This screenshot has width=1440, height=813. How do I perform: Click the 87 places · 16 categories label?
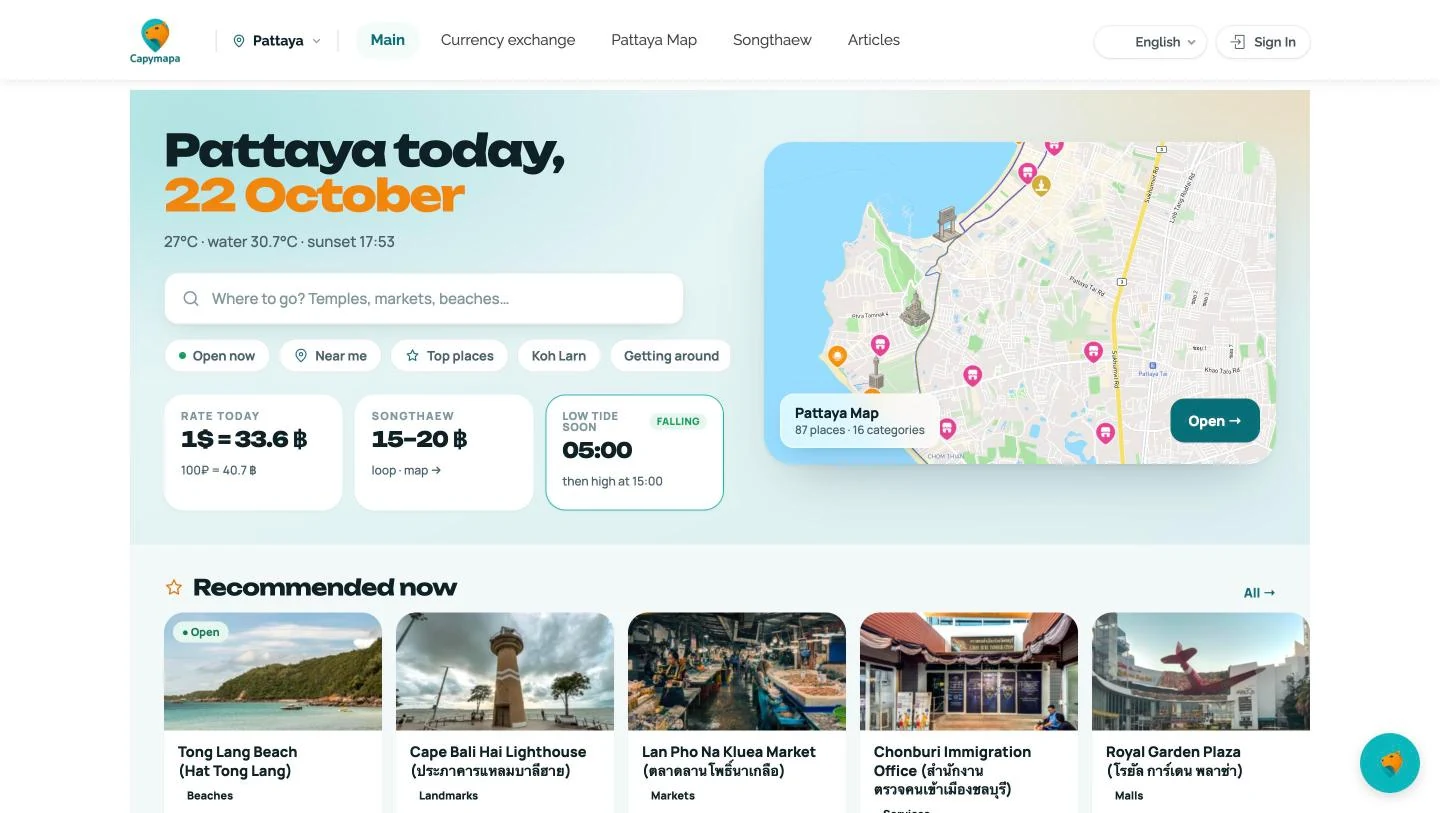tap(860, 430)
